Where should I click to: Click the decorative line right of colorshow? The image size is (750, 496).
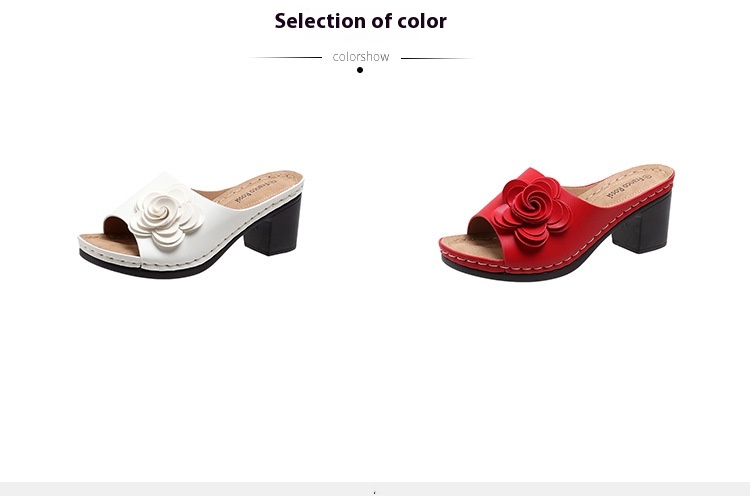point(437,58)
